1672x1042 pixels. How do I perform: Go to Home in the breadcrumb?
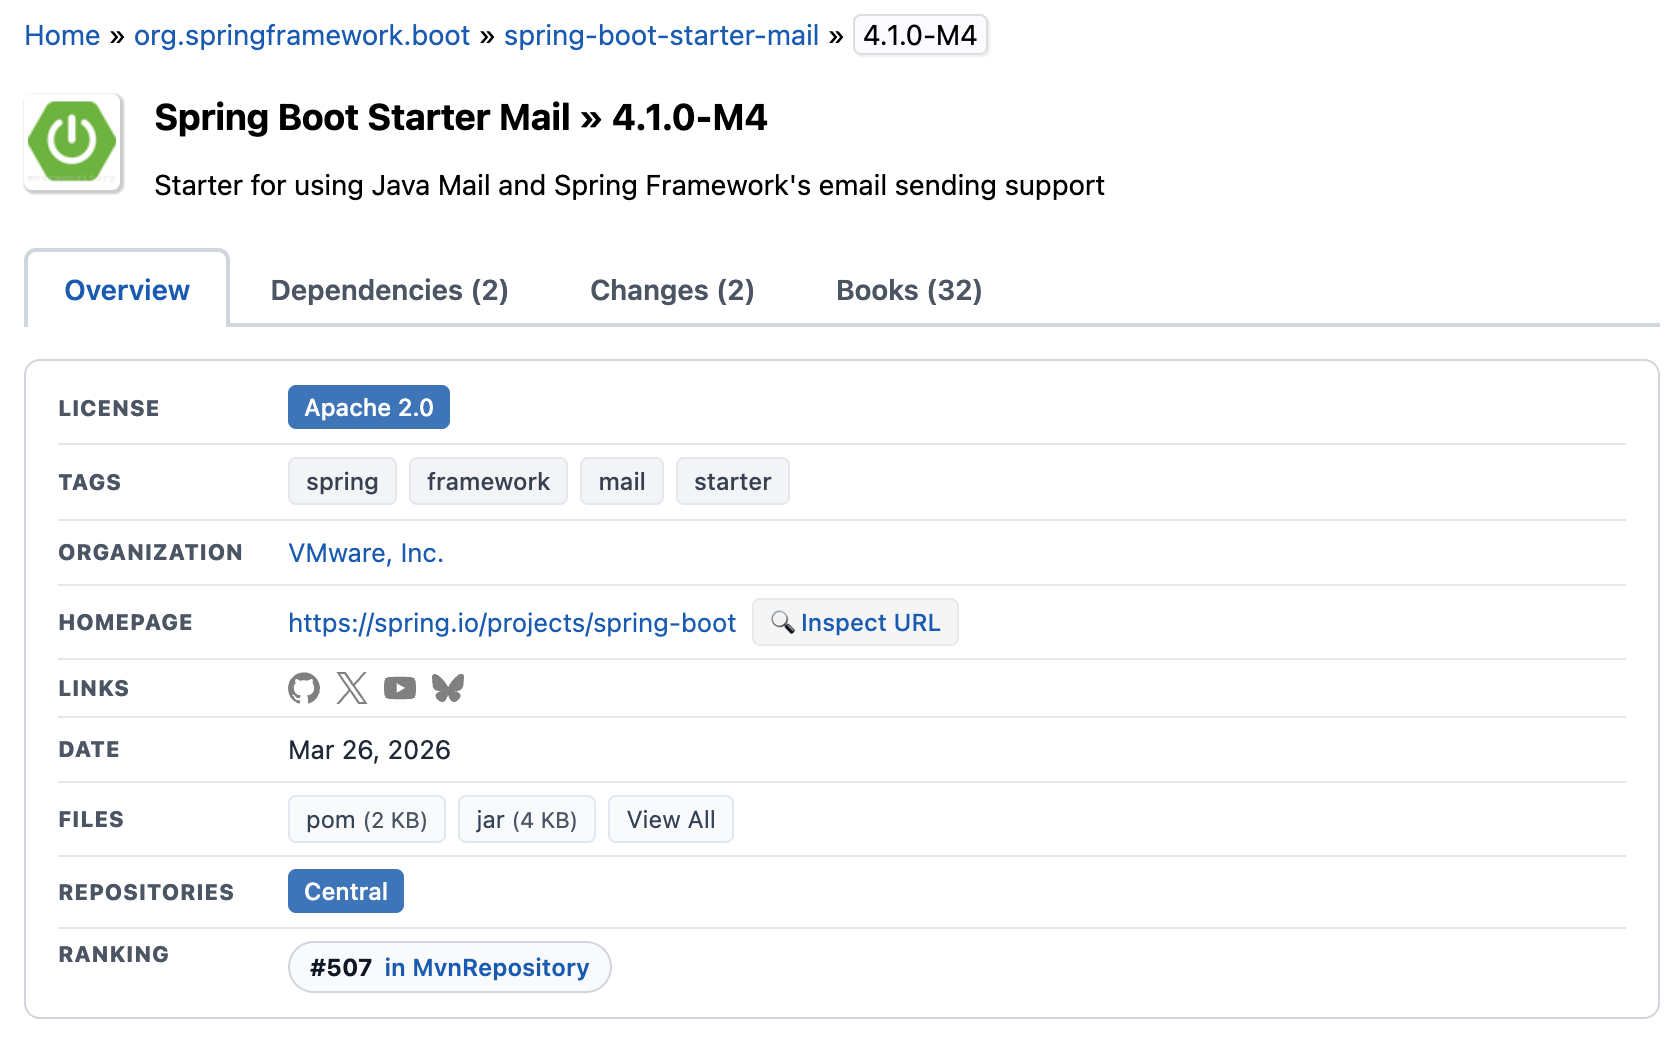coord(62,35)
